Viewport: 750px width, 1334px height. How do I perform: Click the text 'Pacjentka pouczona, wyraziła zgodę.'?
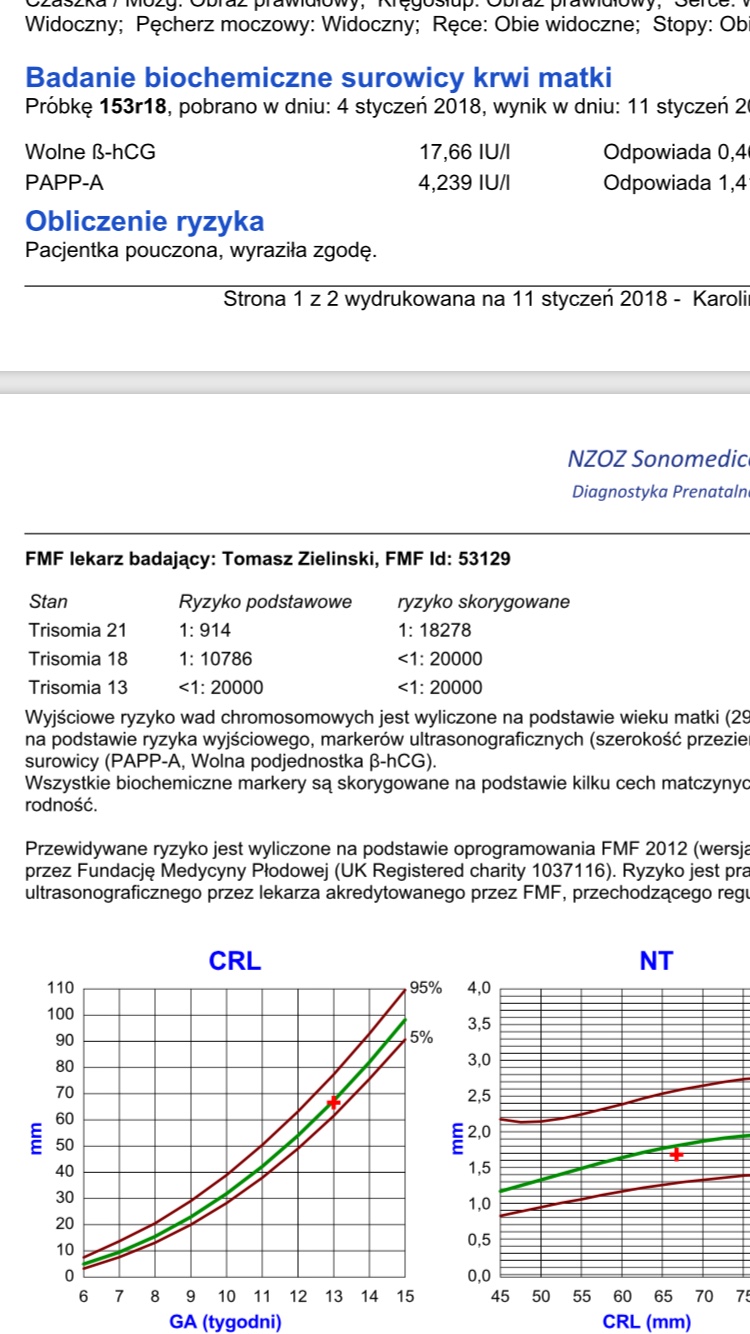pos(201,250)
